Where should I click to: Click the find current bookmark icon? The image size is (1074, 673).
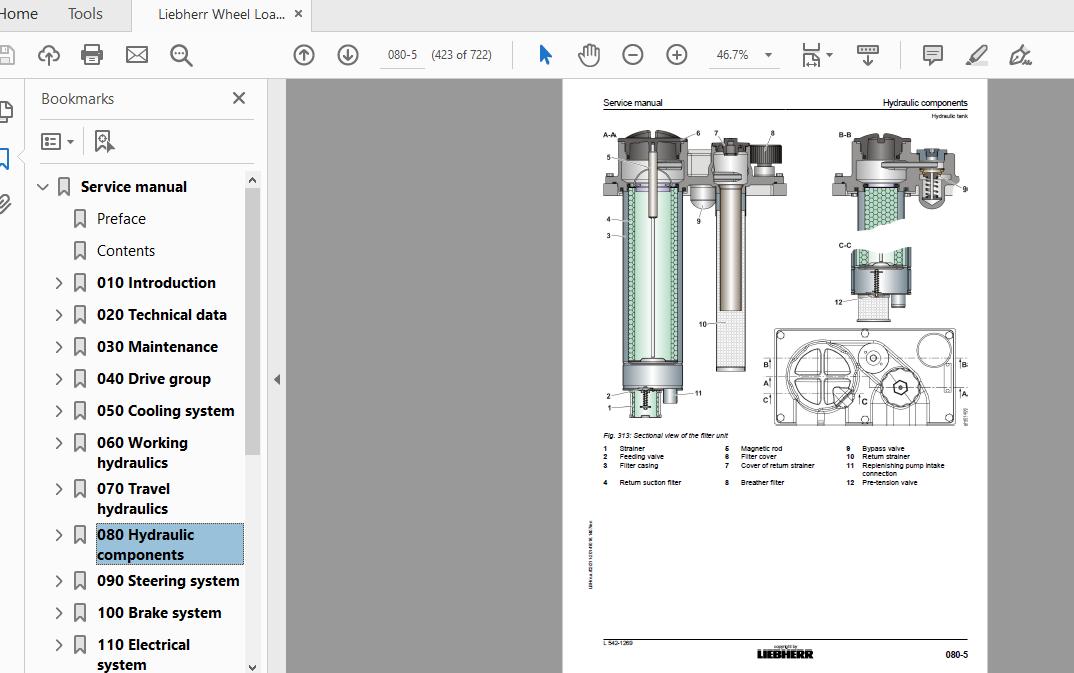(x=104, y=142)
